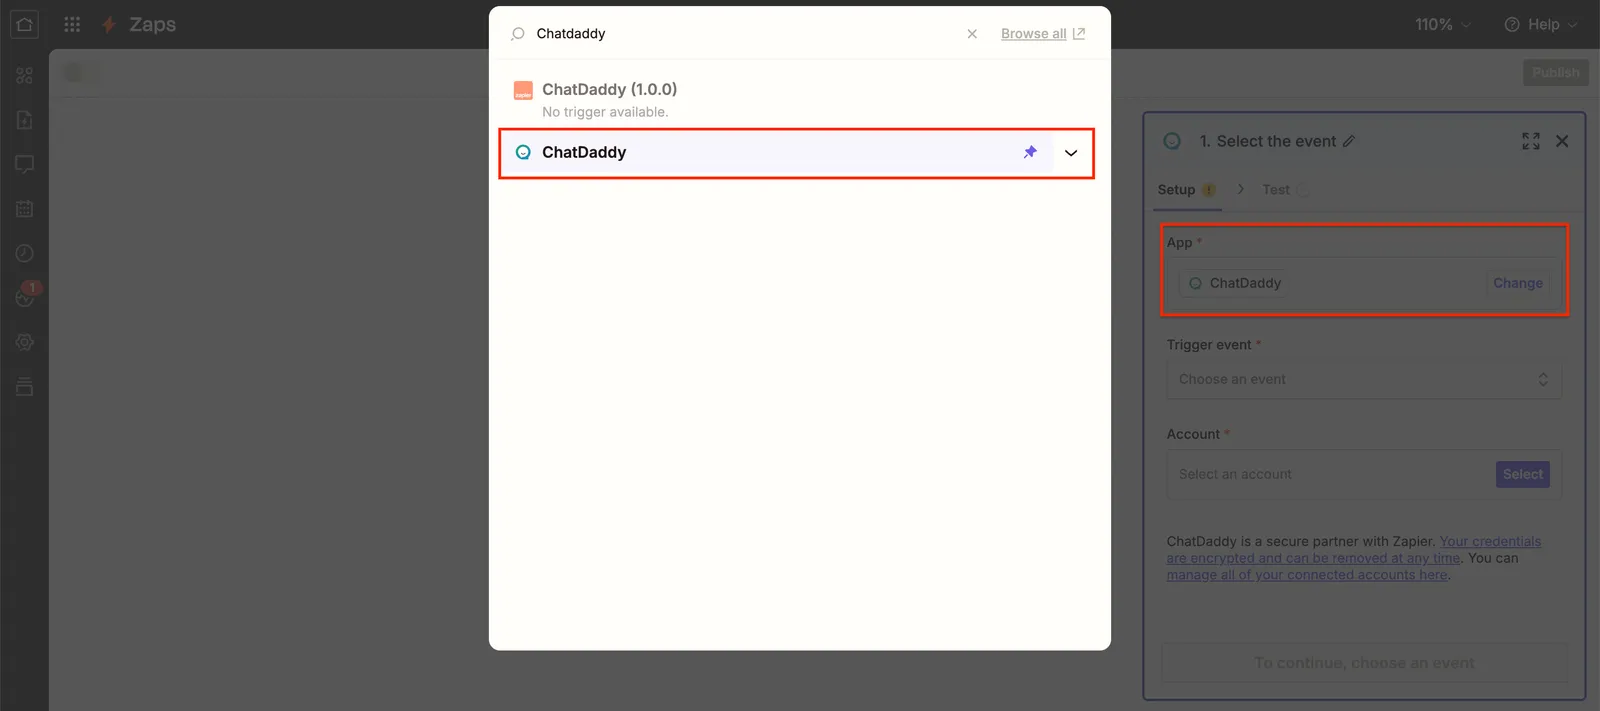Expand the step panel to full screen
This screenshot has width=1600, height=711.
point(1530,141)
